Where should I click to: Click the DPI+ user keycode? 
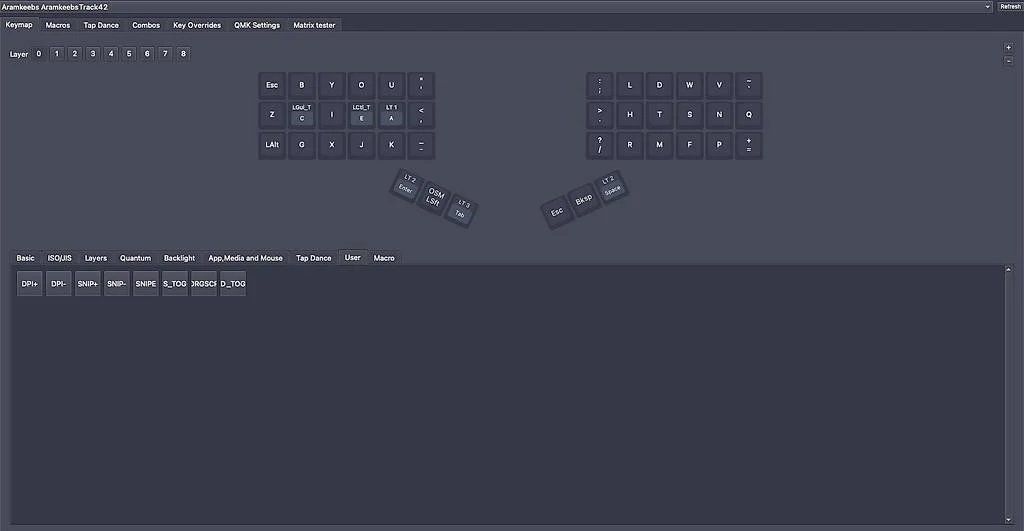(29, 283)
